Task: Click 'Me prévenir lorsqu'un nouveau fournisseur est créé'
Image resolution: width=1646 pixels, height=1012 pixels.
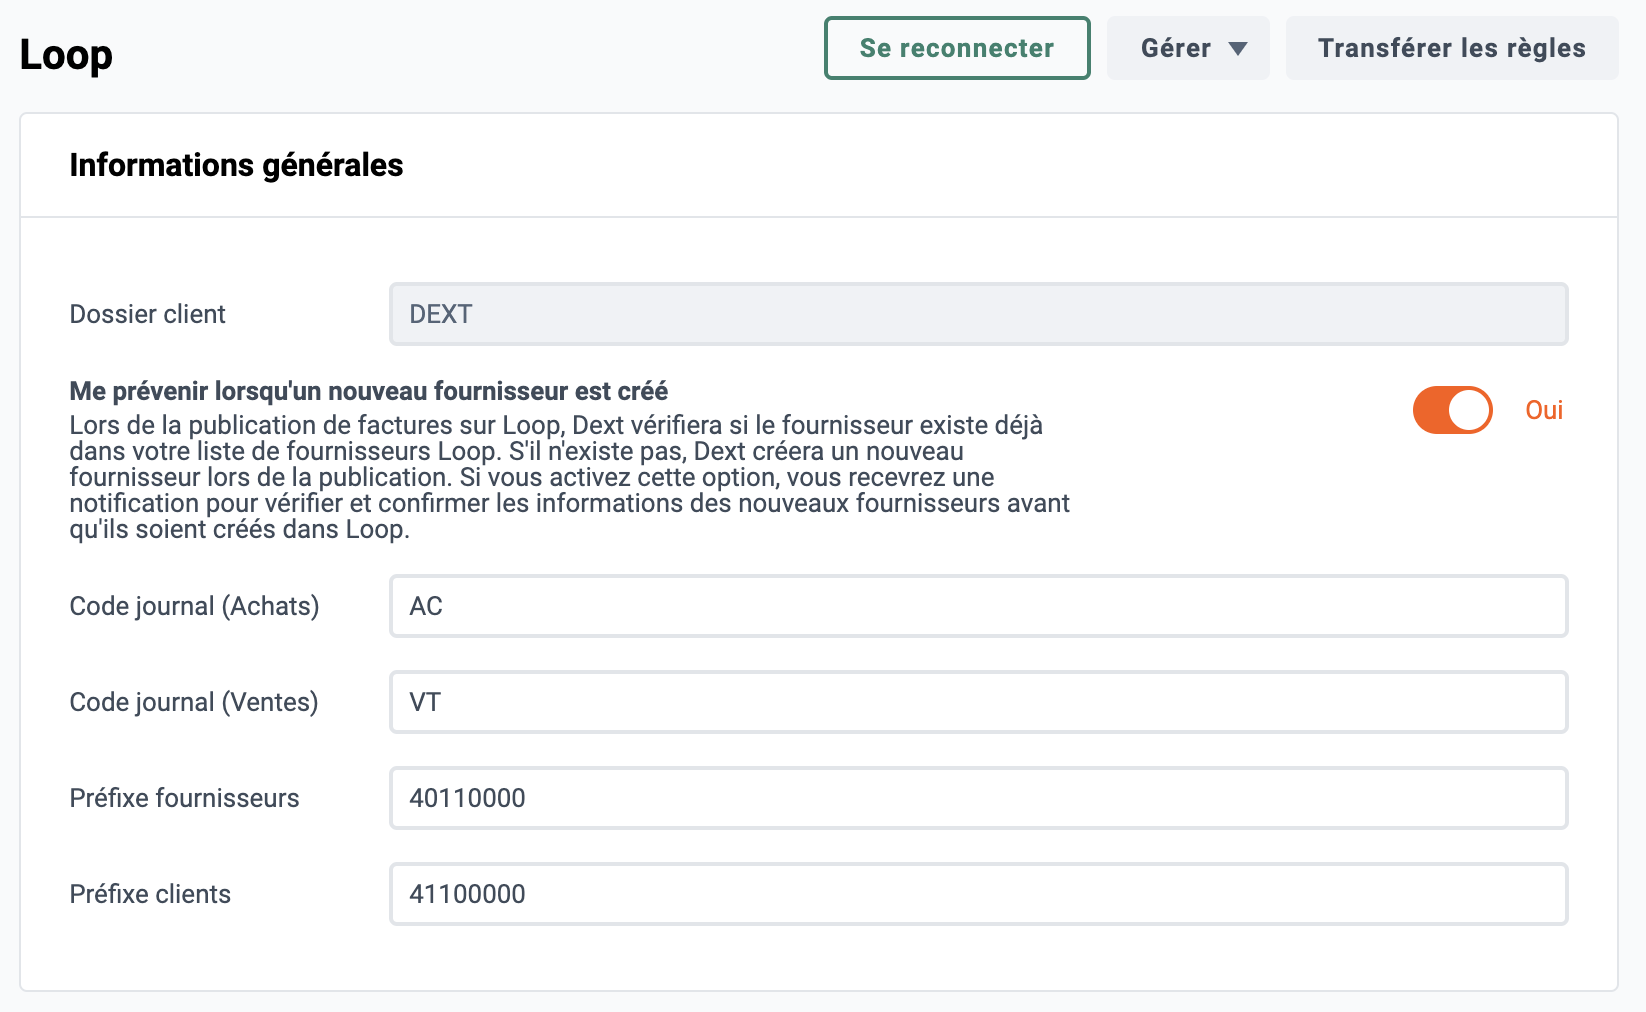Action: coord(369,391)
